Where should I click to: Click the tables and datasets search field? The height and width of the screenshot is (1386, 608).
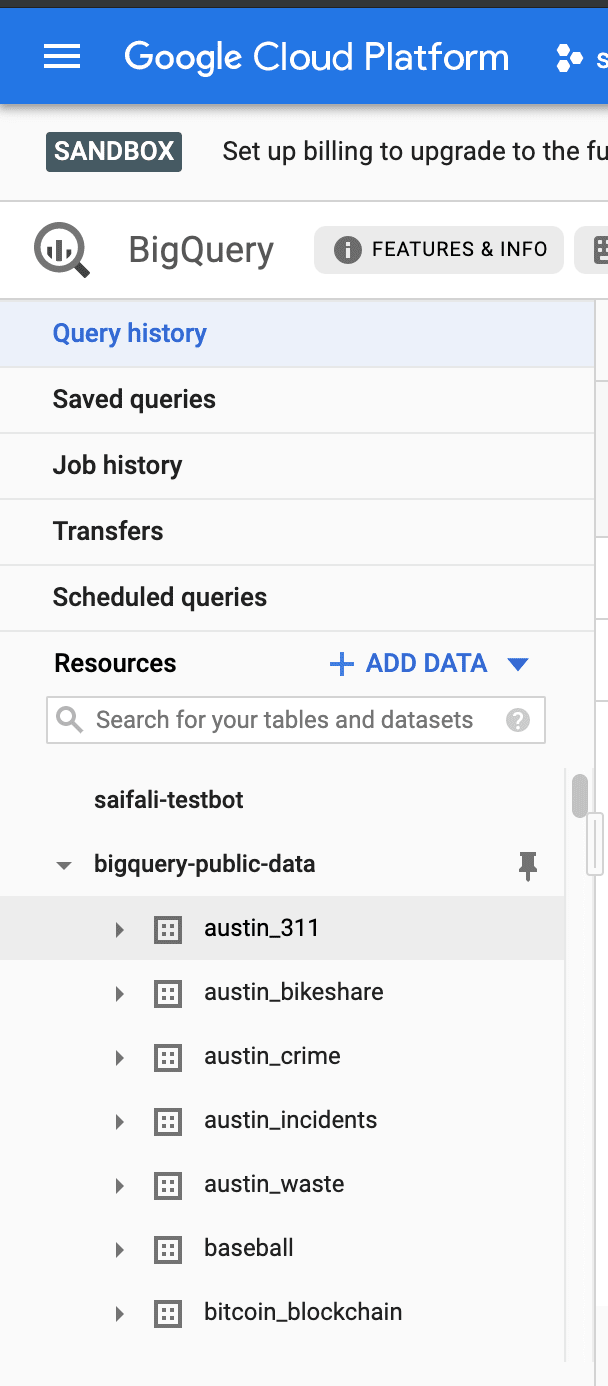tap(296, 720)
